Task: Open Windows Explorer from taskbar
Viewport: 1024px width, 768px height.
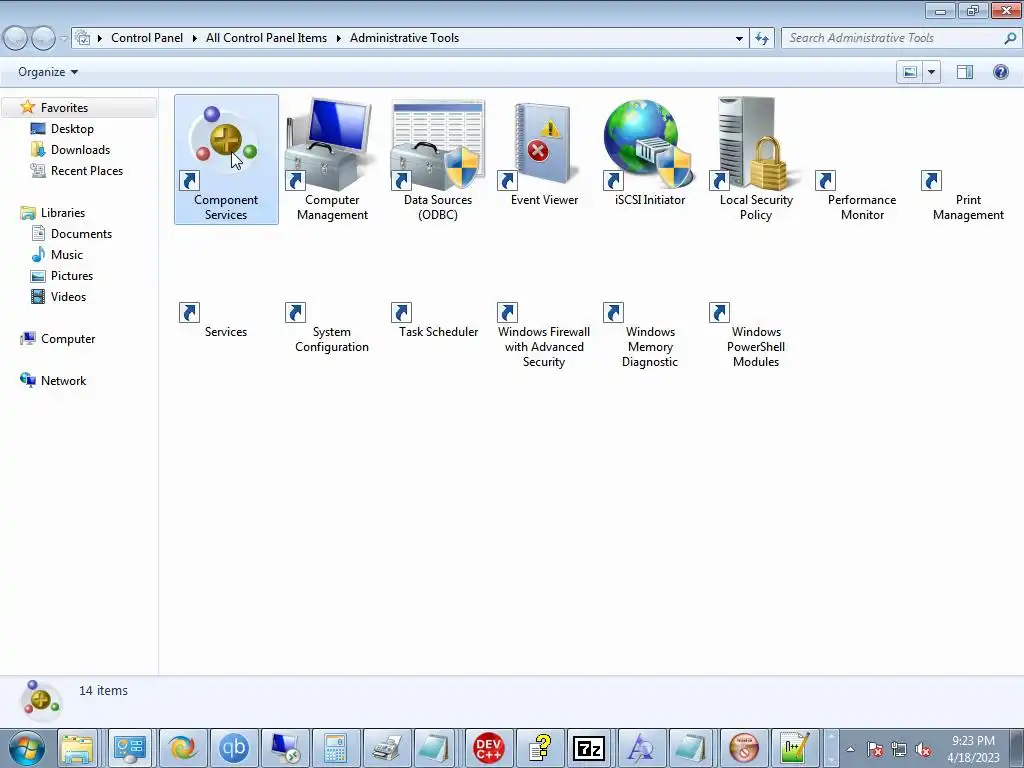Action: (x=77, y=748)
